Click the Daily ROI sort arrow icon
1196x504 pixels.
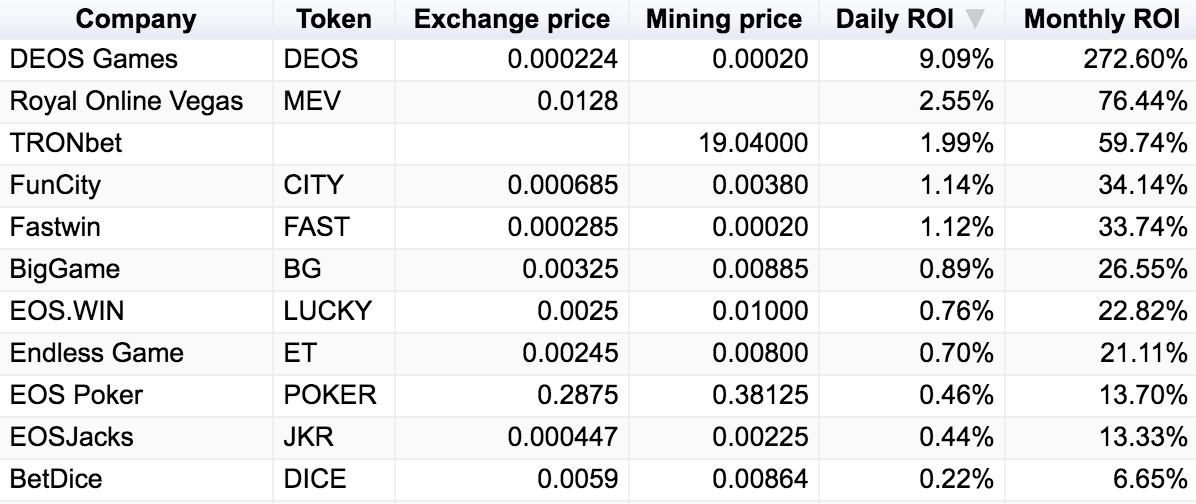976,19
